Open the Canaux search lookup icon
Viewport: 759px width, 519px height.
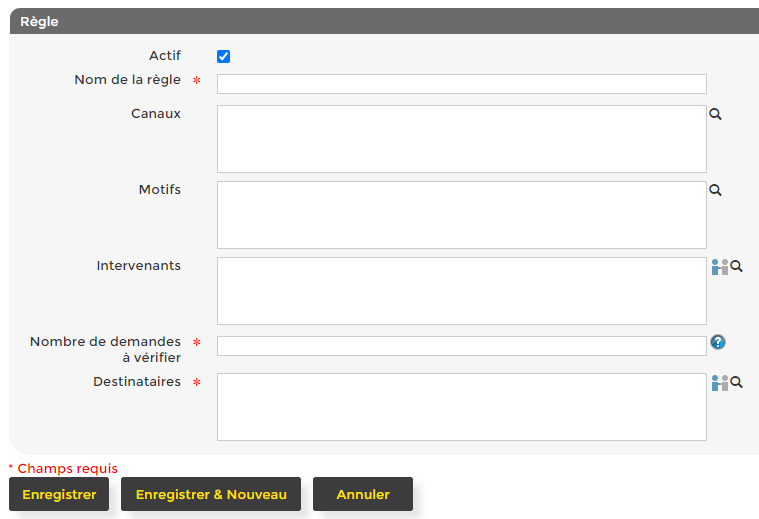(x=715, y=115)
